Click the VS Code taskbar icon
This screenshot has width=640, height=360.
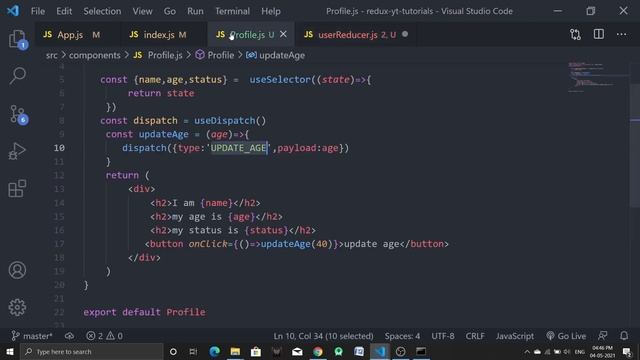tap(380, 351)
